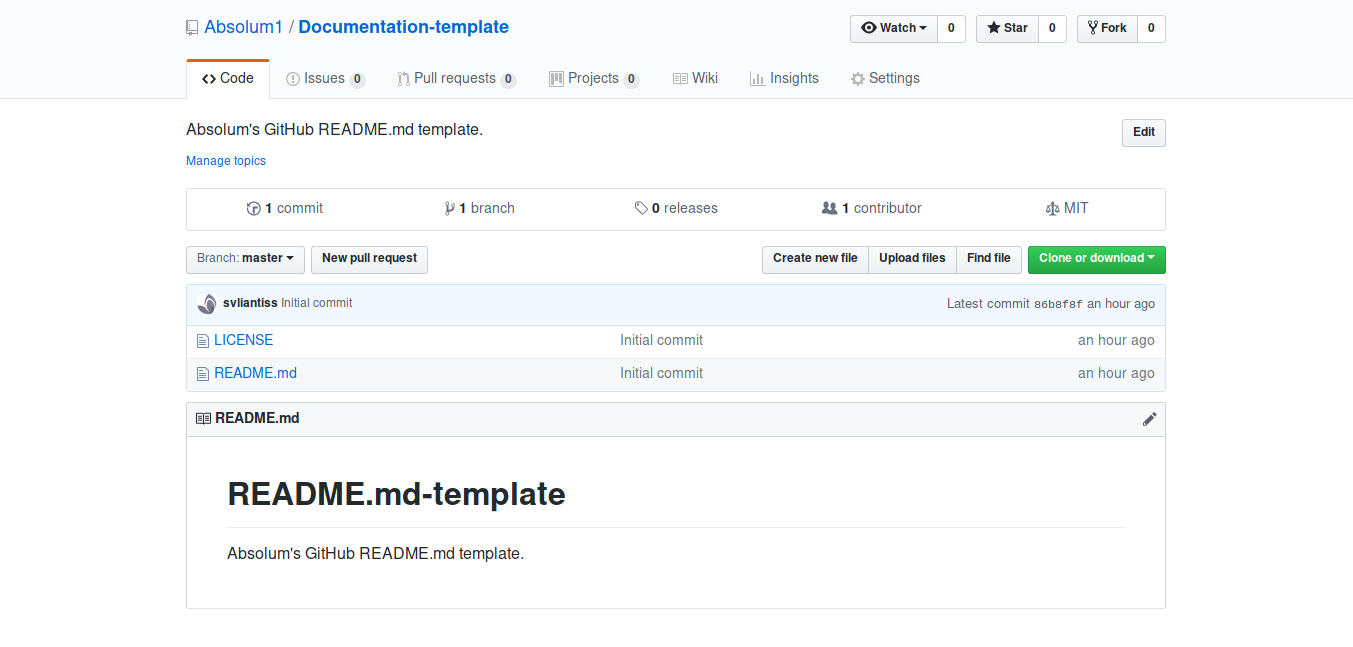Switch to the Issues tab
Viewport: 1353px width, 647px height.
click(325, 78)
